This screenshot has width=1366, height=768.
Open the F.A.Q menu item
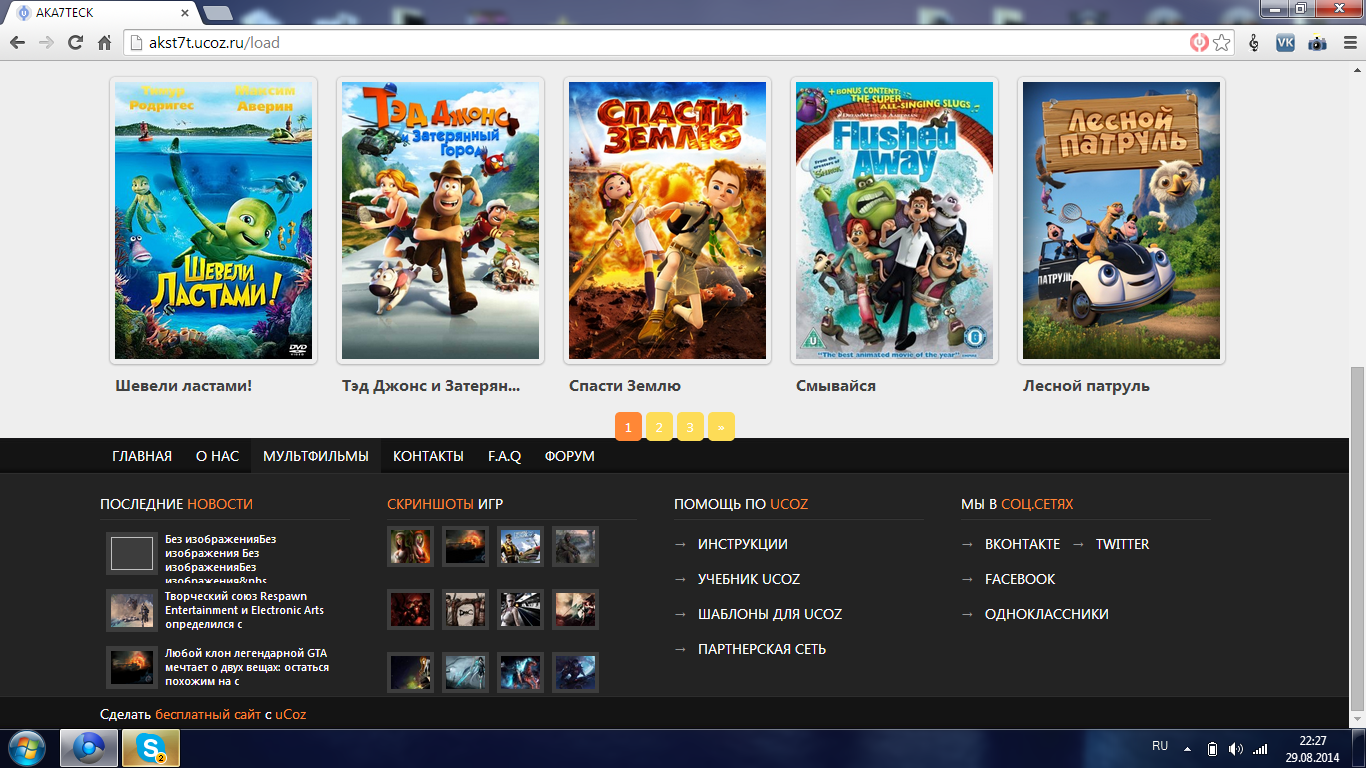click(x=504, y=456)
